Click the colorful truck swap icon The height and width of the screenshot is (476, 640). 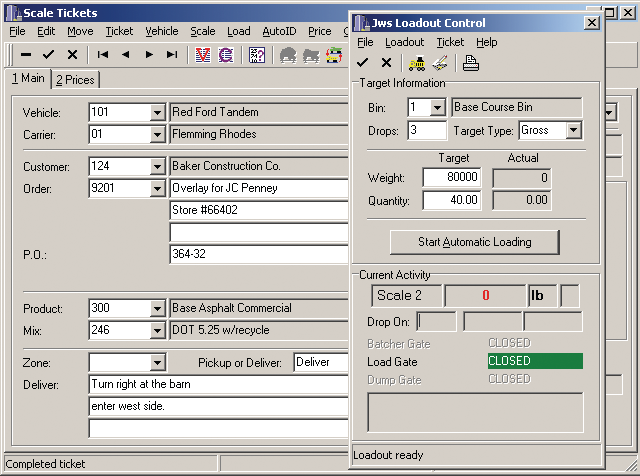[334, 55]
